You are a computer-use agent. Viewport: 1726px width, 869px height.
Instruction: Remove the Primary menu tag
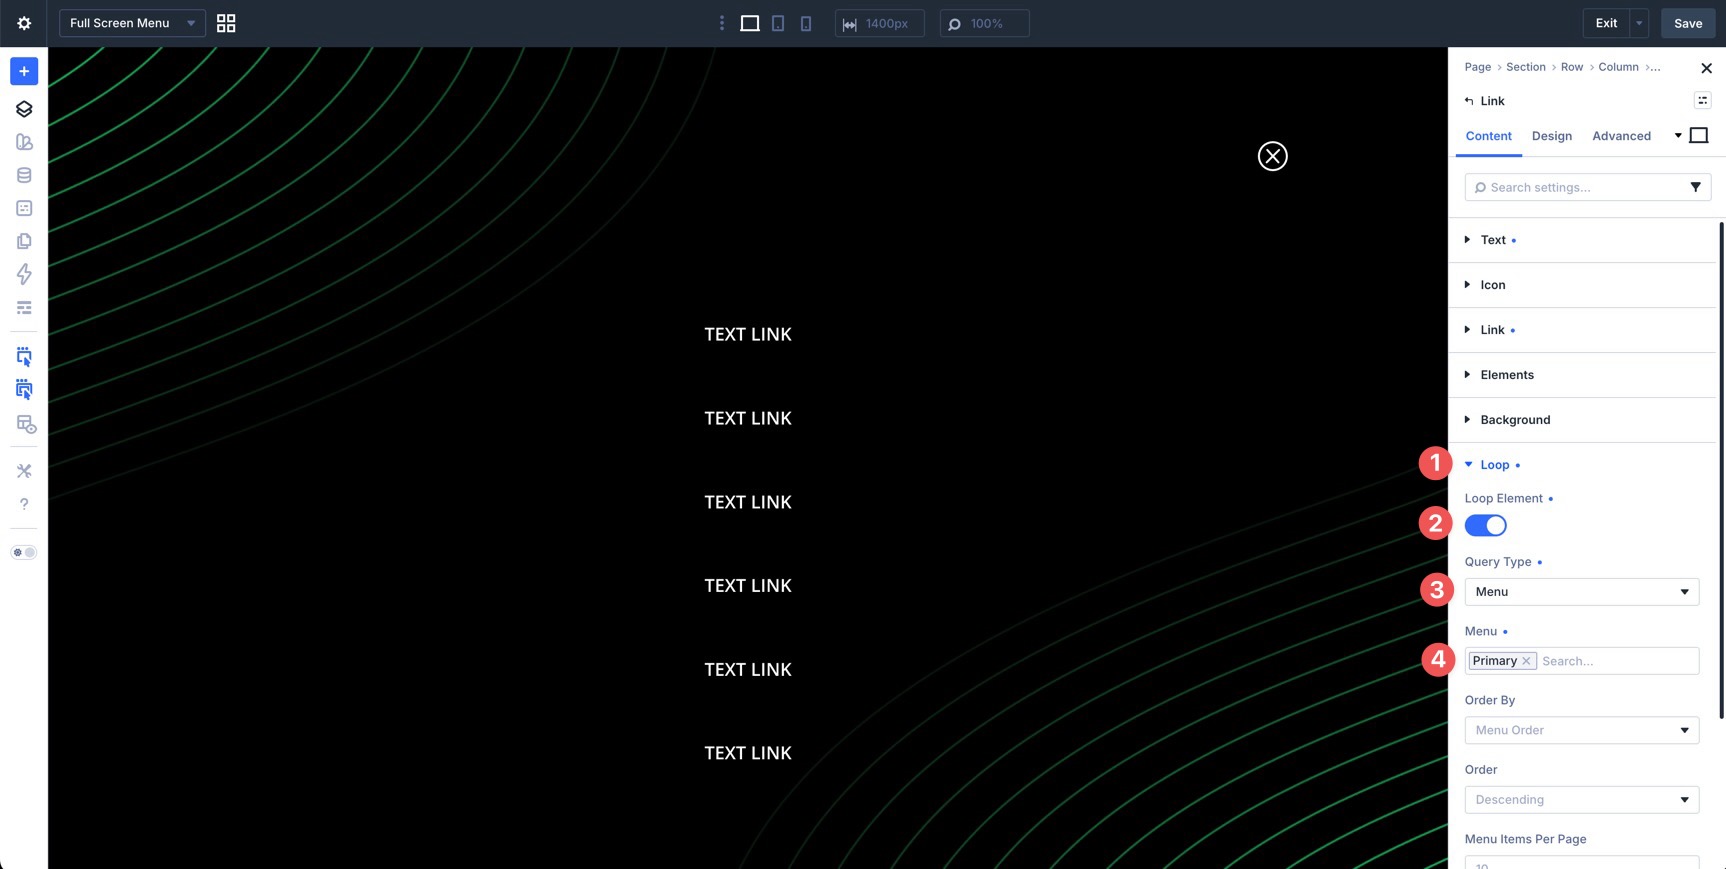coord(1526,661)
